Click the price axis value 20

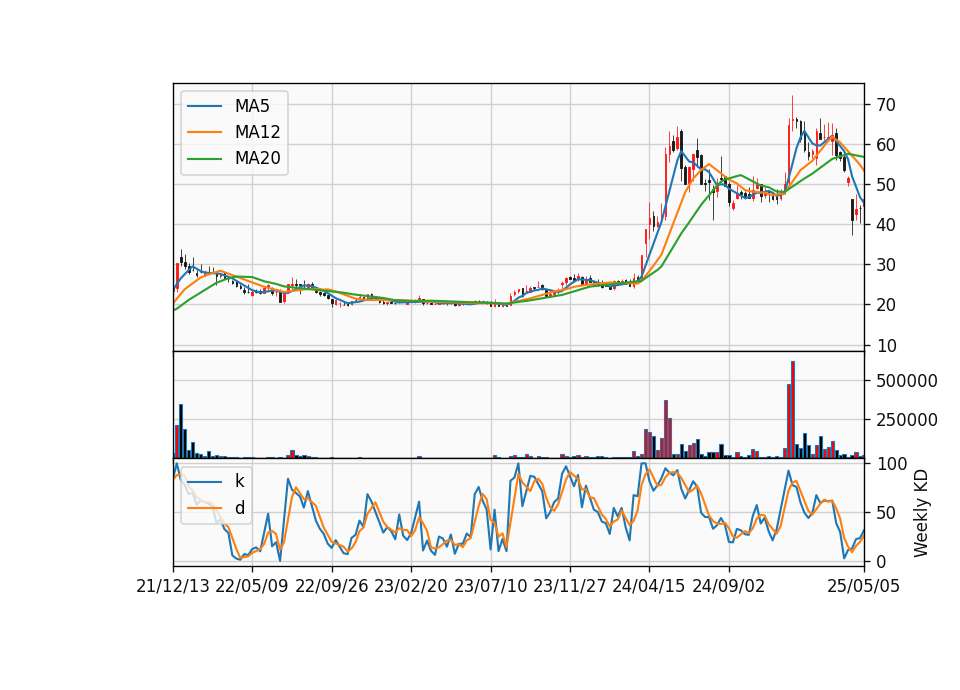click(x=886, y=305)
